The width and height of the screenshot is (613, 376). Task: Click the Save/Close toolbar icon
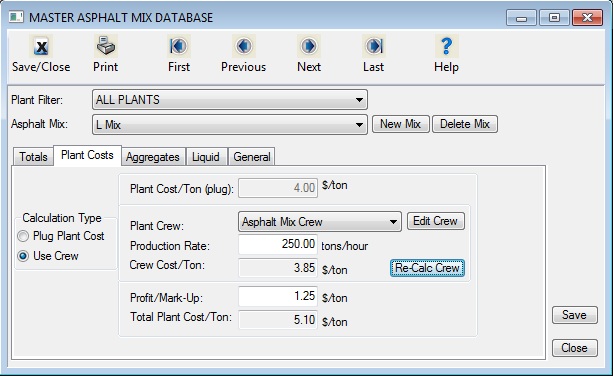click(41, 47)
